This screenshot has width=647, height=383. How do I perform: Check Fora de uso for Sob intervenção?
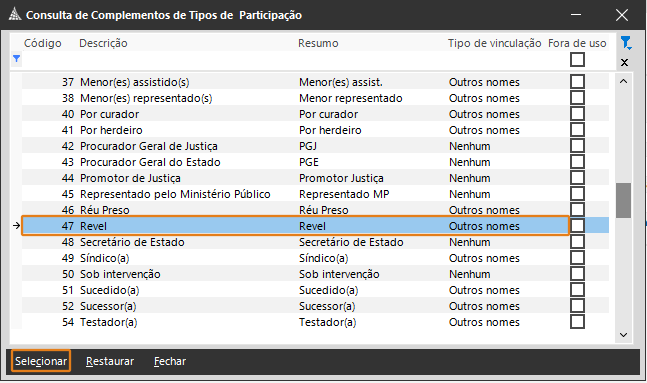tap(577, 273)
